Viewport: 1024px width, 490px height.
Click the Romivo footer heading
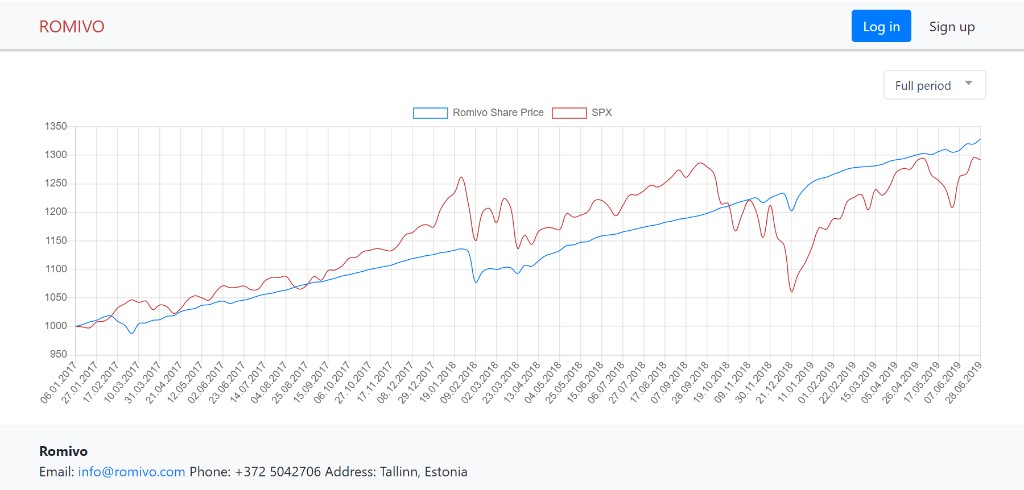click(x=63, y=451)
